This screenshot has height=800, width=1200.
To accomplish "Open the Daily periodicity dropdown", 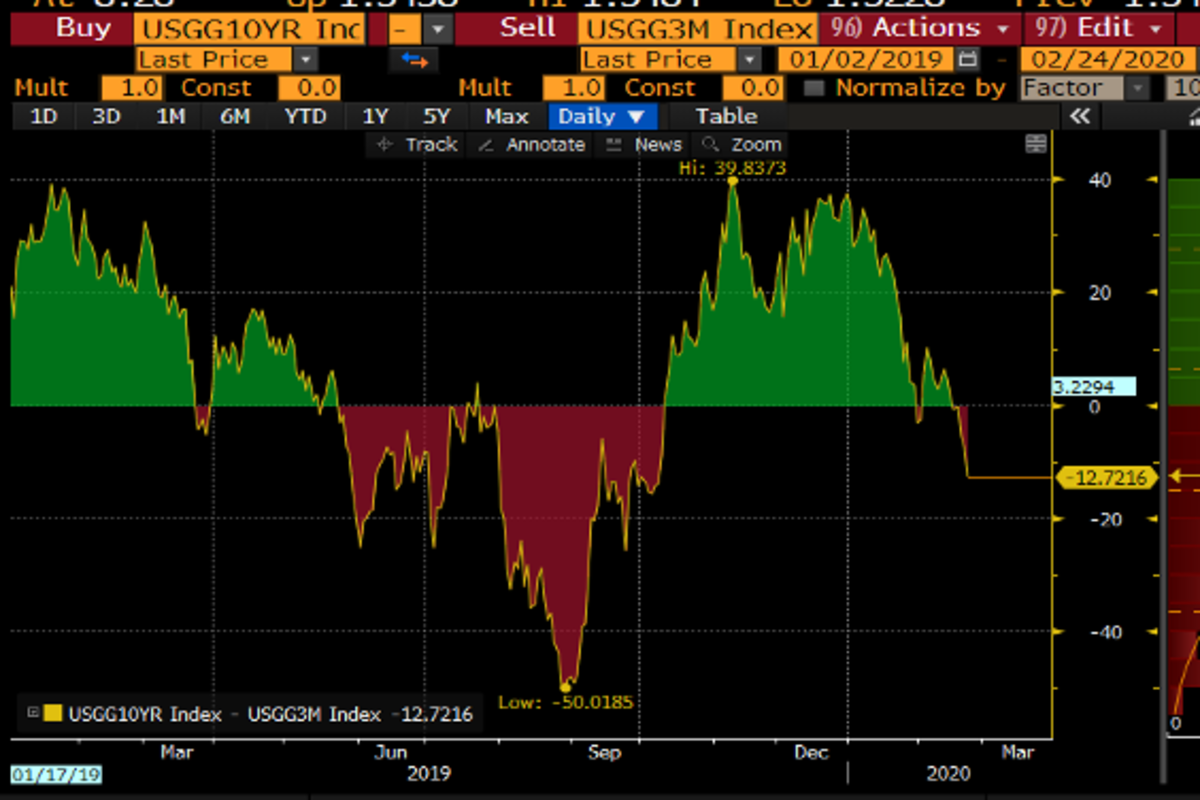I will click(607, 117).
